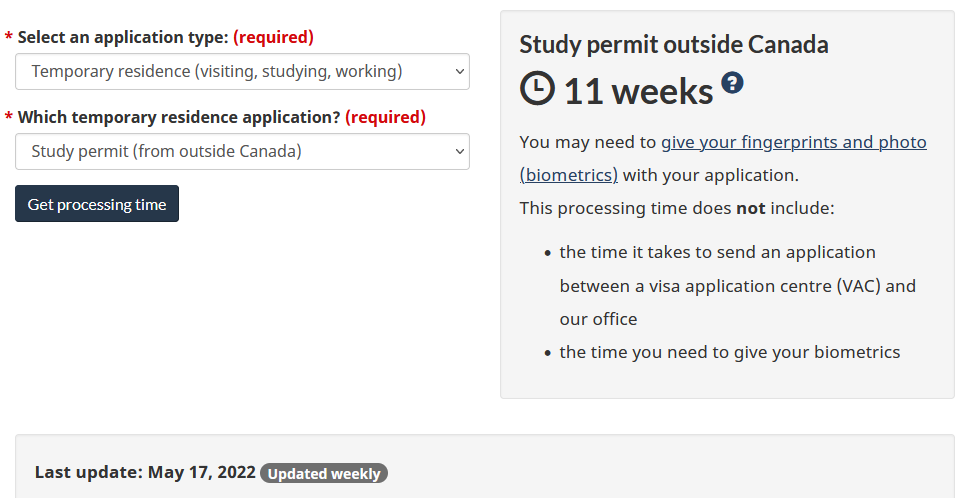962x498 pixels.
Task: Click the Updated weekly badge
Action: click(324, 473)
